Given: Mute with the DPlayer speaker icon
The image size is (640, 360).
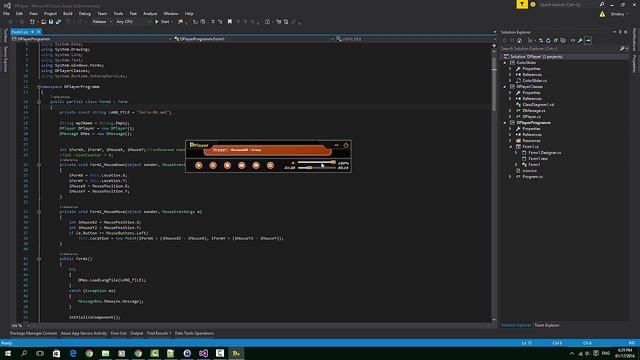Looking at the screenshot, I should coord(293,163).
